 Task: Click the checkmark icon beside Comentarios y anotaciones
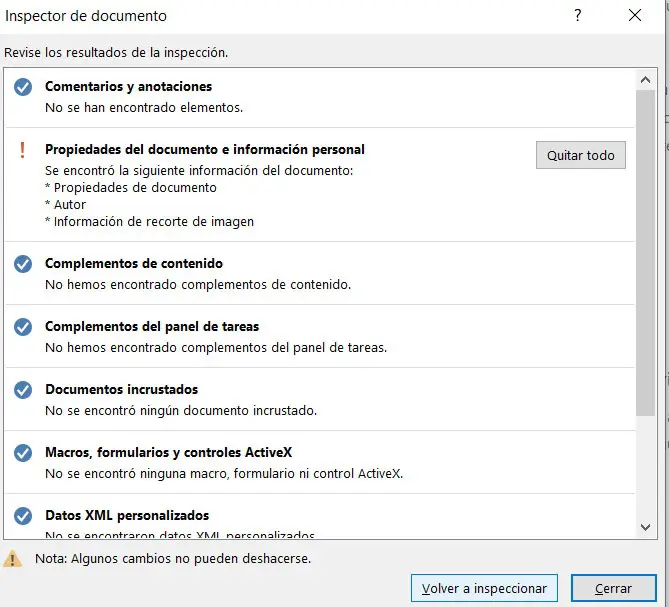pos(23,88)
